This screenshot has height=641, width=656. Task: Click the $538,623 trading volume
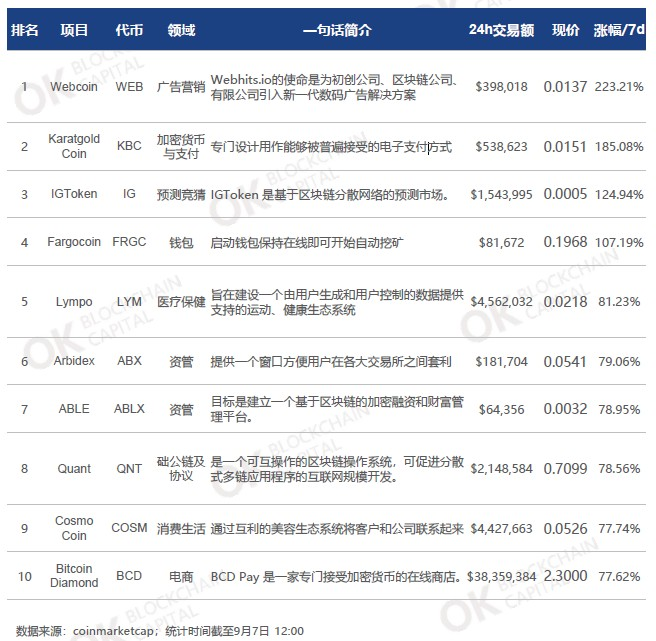[x=501, y=146]
